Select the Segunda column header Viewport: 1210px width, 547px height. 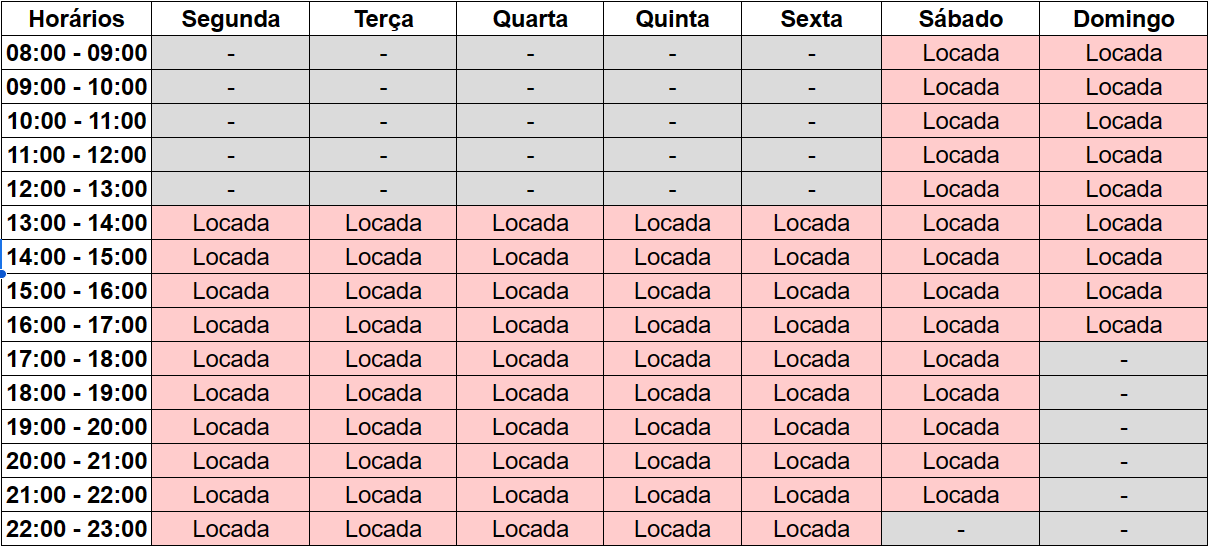(x=231, y=19)
